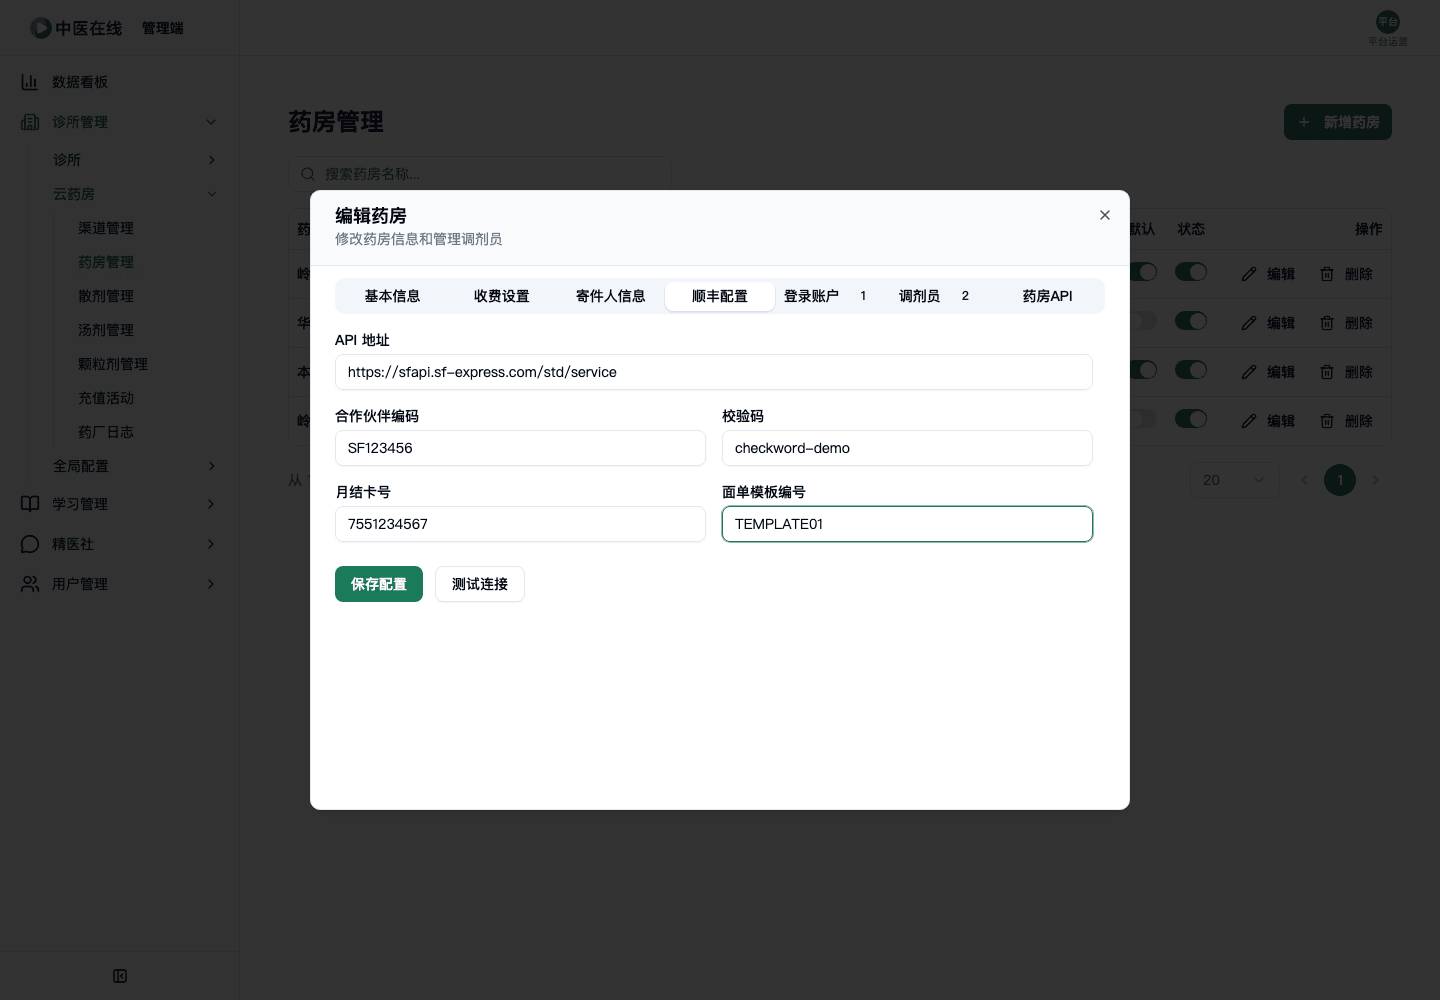Open the 调剂员 tab

(x=938, y=296)
